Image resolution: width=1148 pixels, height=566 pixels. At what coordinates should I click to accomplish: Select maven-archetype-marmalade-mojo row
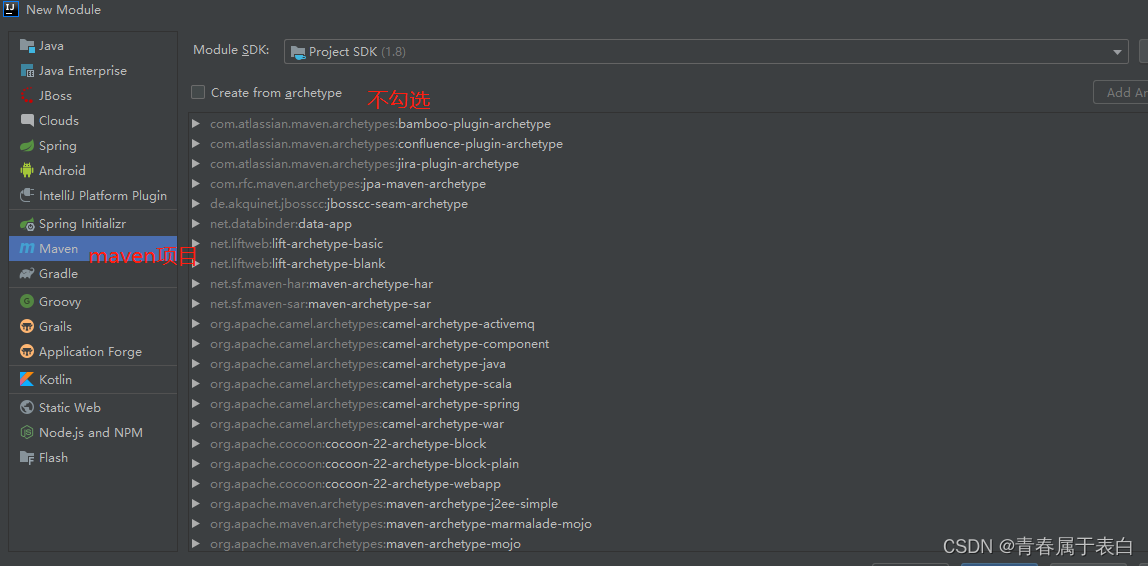point(668,524)
